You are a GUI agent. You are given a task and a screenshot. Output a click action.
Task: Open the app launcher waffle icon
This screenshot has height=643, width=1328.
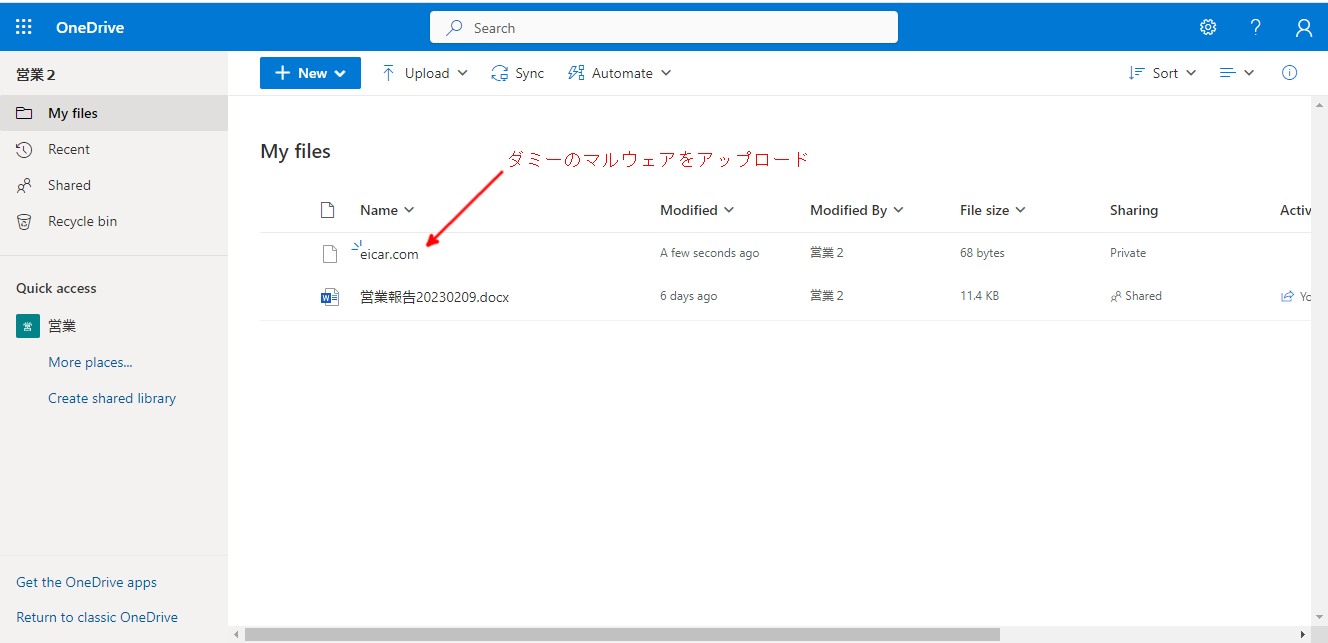coord(24,27)
